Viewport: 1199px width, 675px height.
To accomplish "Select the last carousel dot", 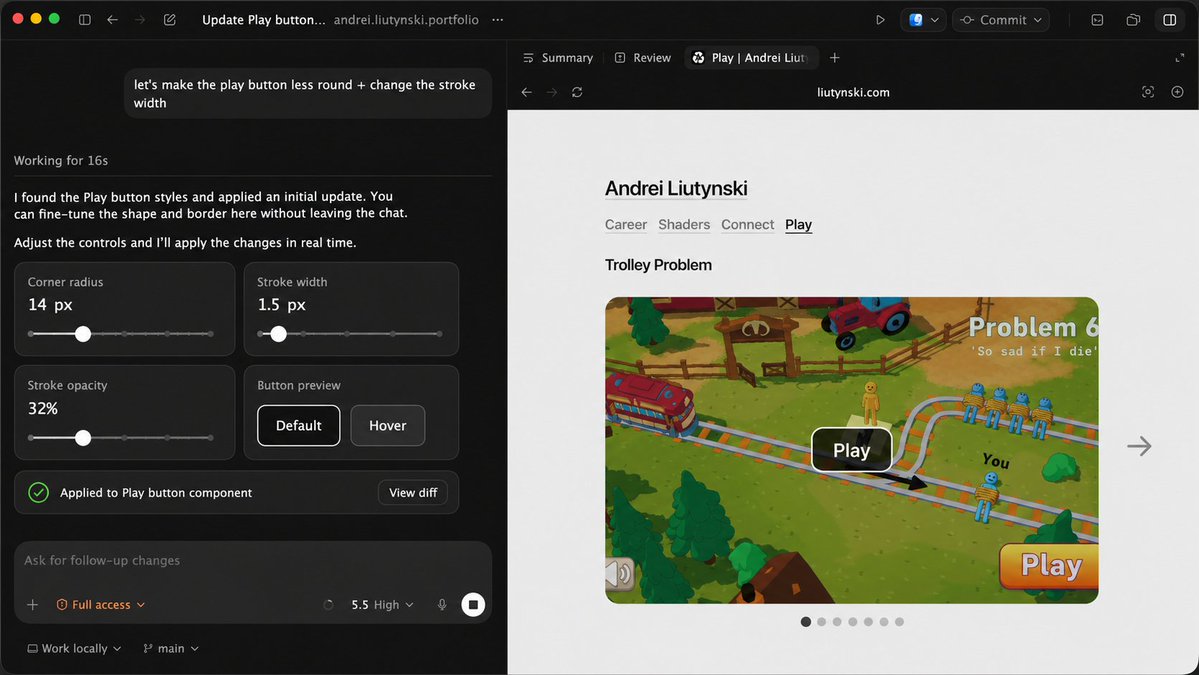I will pyautogui.click(x=899, y=621).
